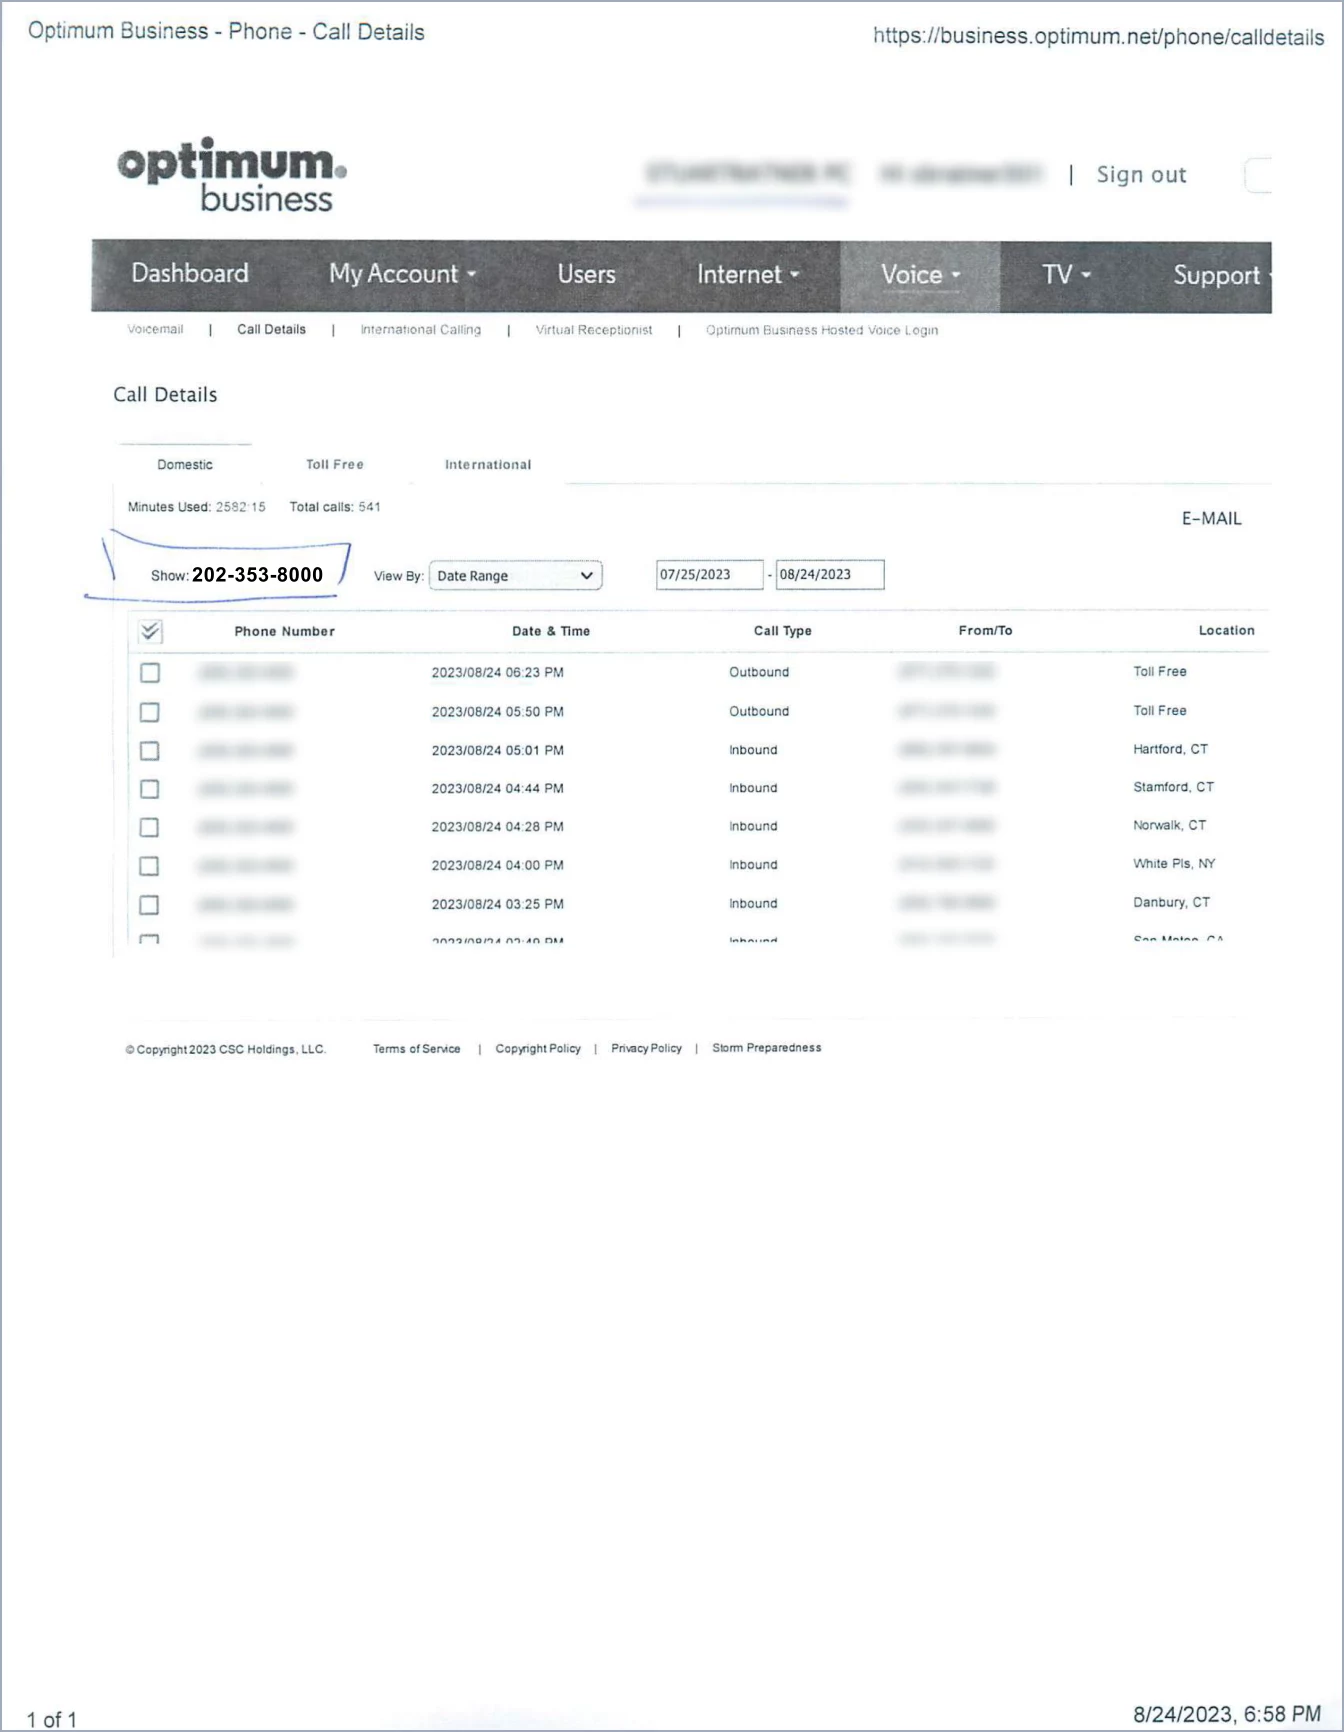Expand the Voice menu

point(920,274)
